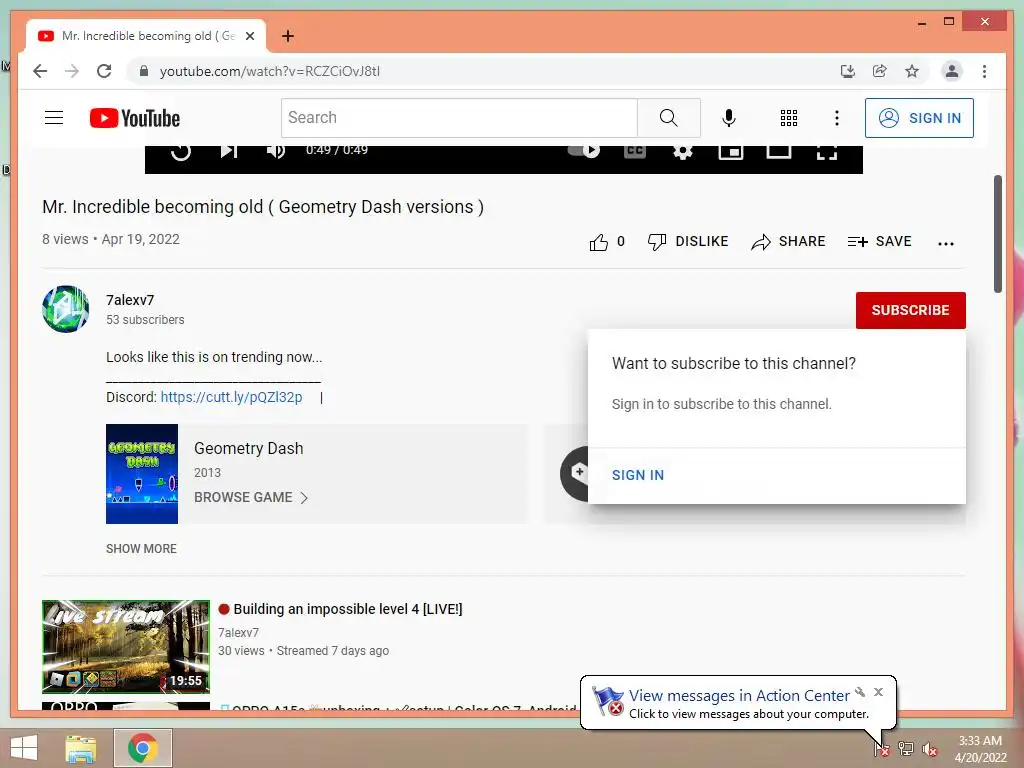Click the muted speaker tray icon
The height and width of the screenshot is (768, 1024).
tap(930, 749)
